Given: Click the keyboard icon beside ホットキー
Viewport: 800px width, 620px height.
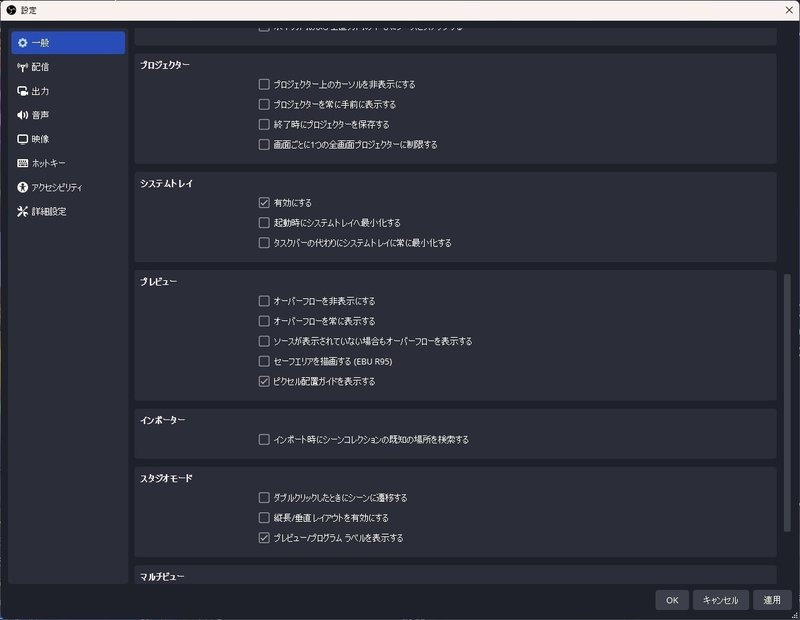Looking at the screenshot, I should click(22, 163).
